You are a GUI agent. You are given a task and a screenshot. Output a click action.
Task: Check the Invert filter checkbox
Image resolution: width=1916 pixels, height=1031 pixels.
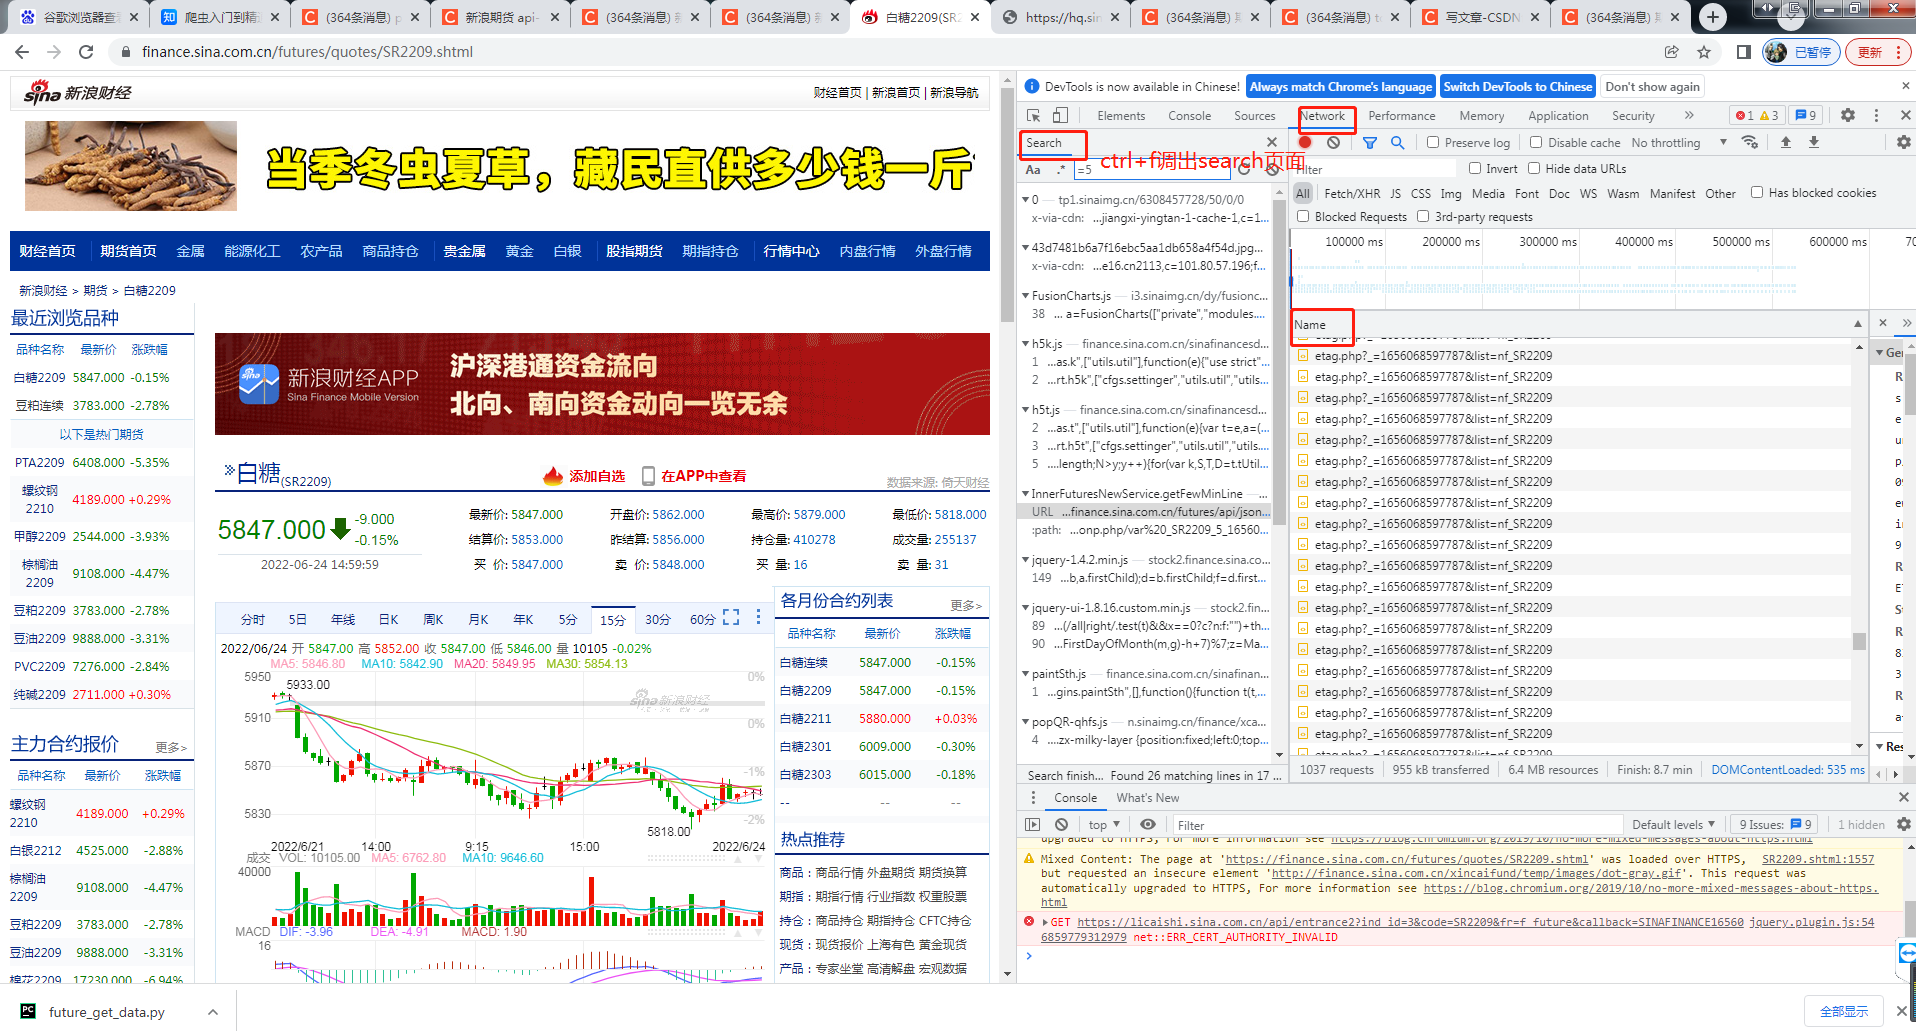[1474, 169]
